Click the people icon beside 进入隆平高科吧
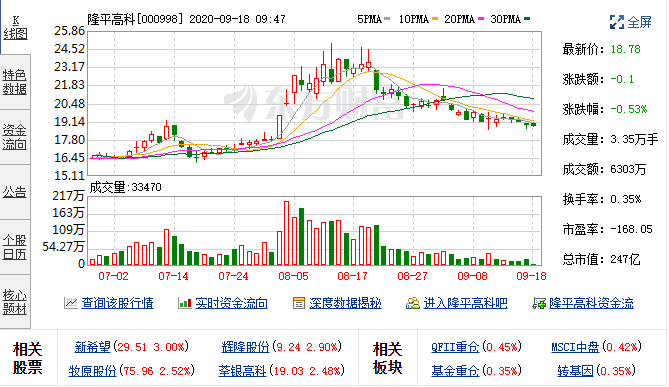Viewport: 669px width, 387px height. [x=413, y=303]
